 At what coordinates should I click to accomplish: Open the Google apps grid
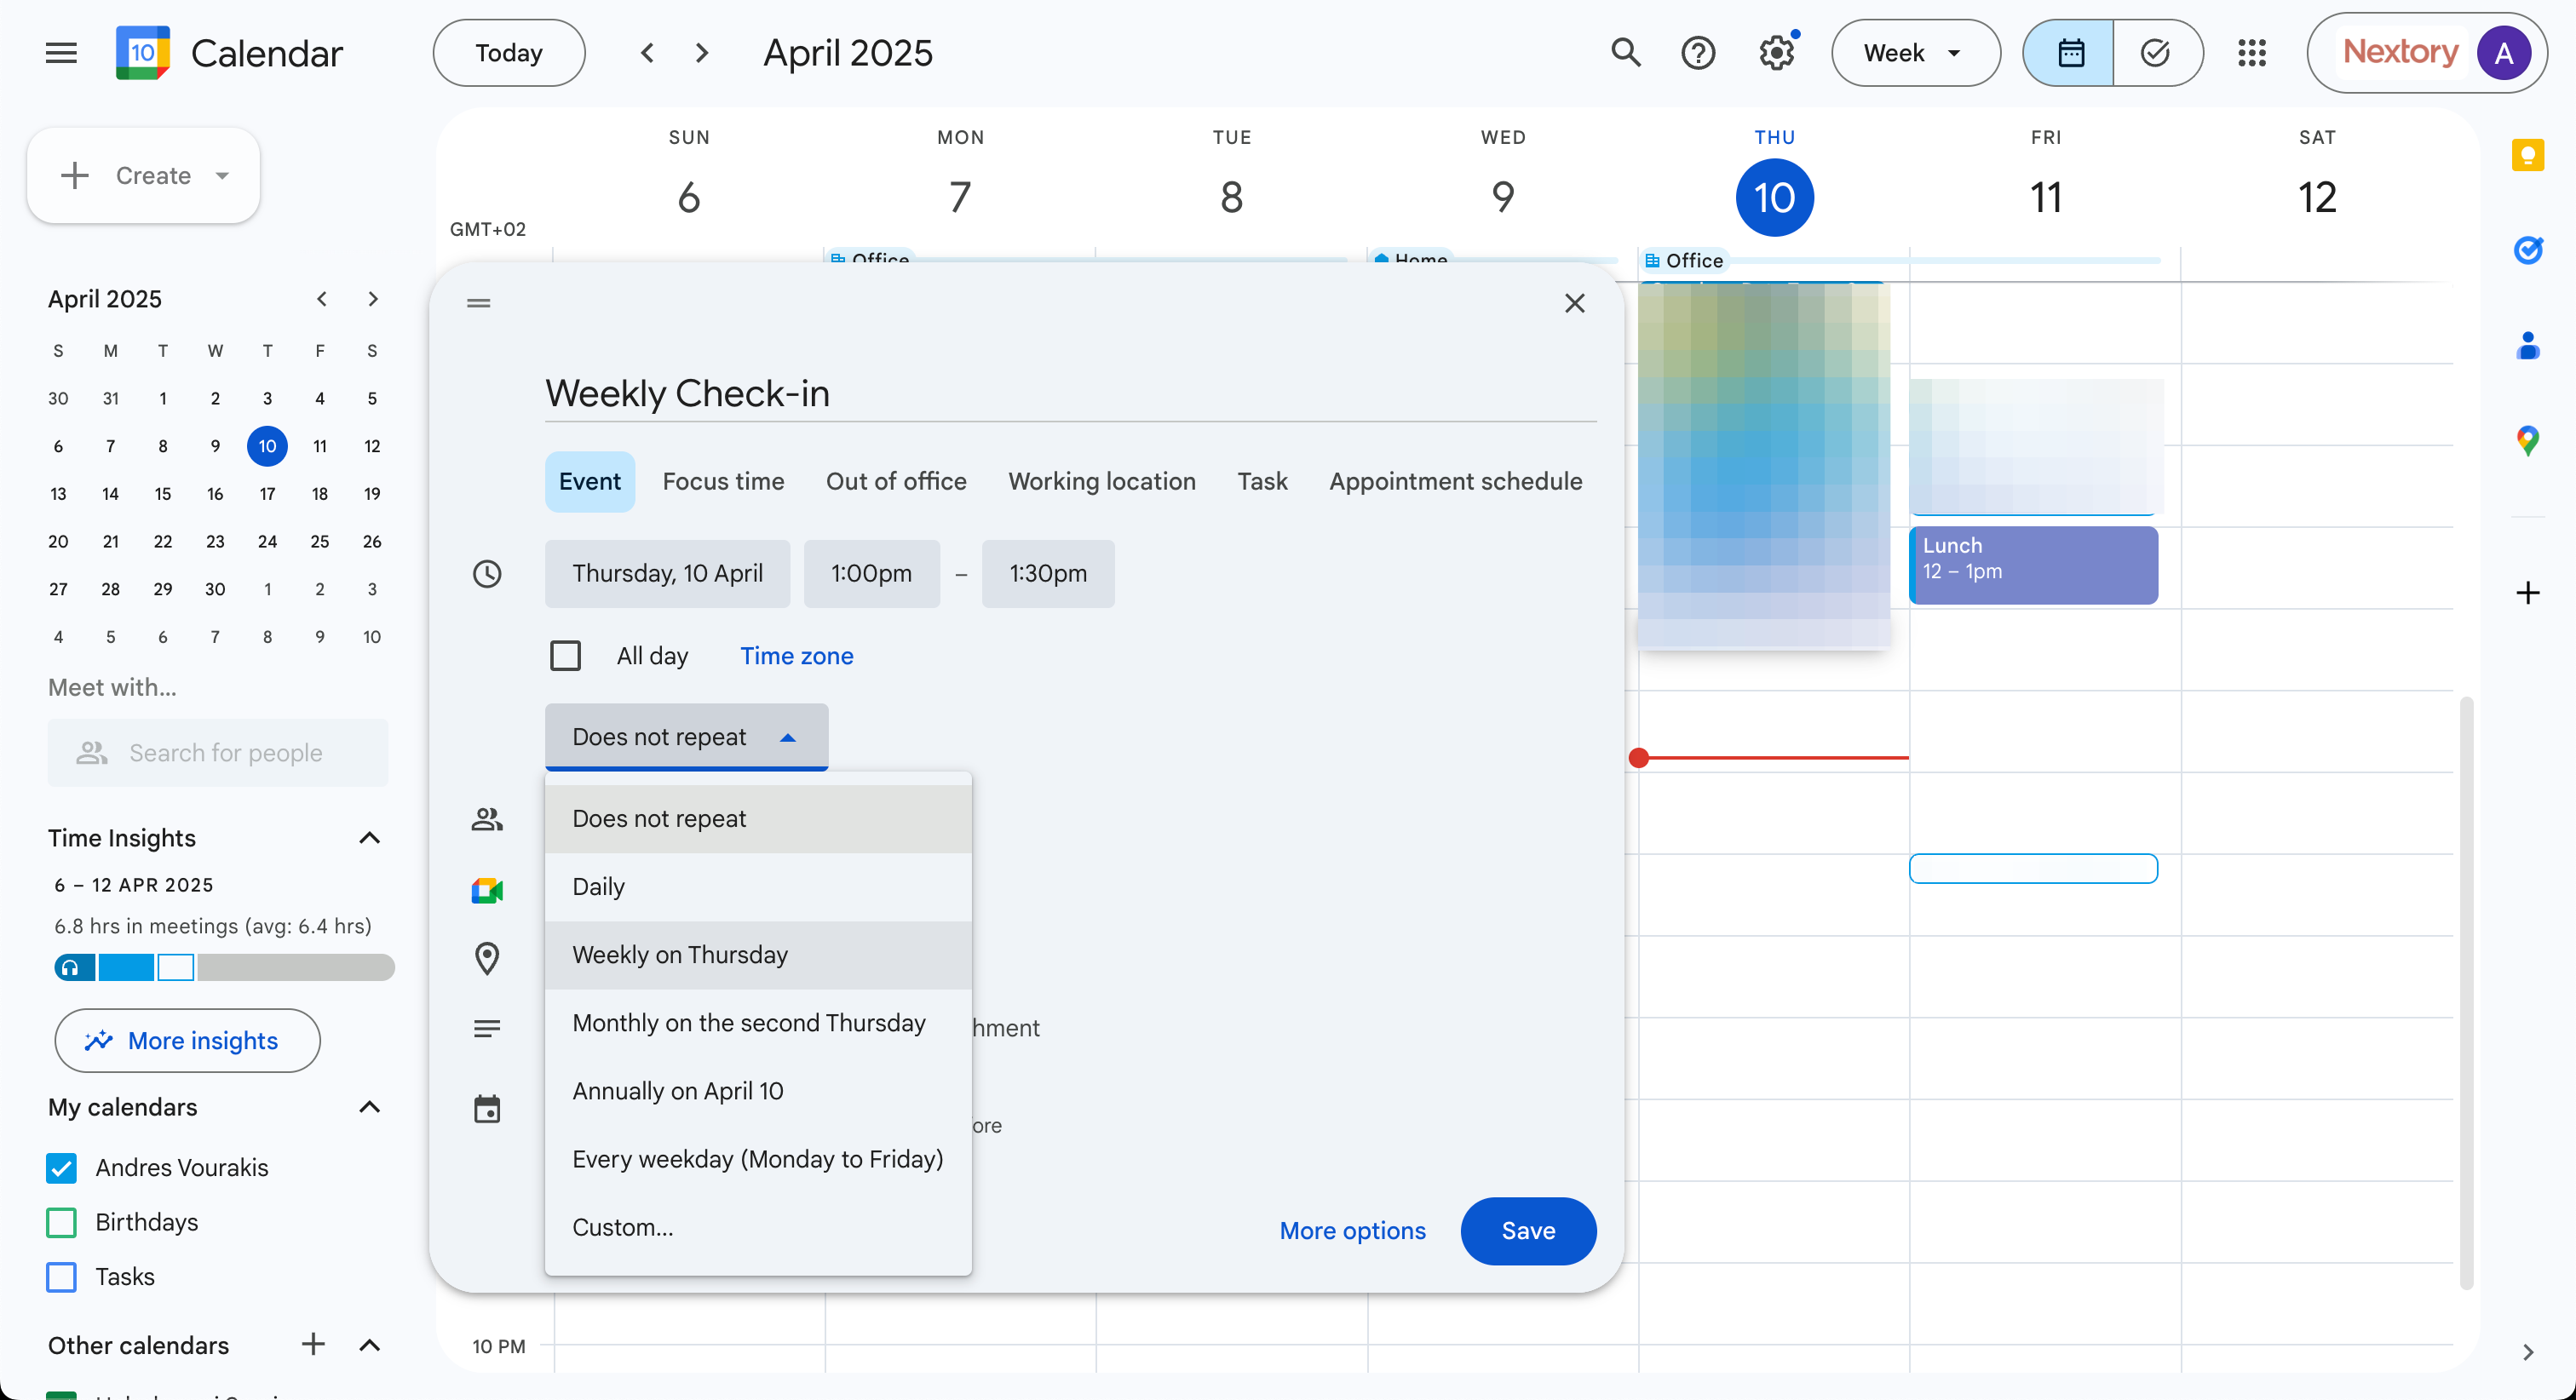point(2251,53)
